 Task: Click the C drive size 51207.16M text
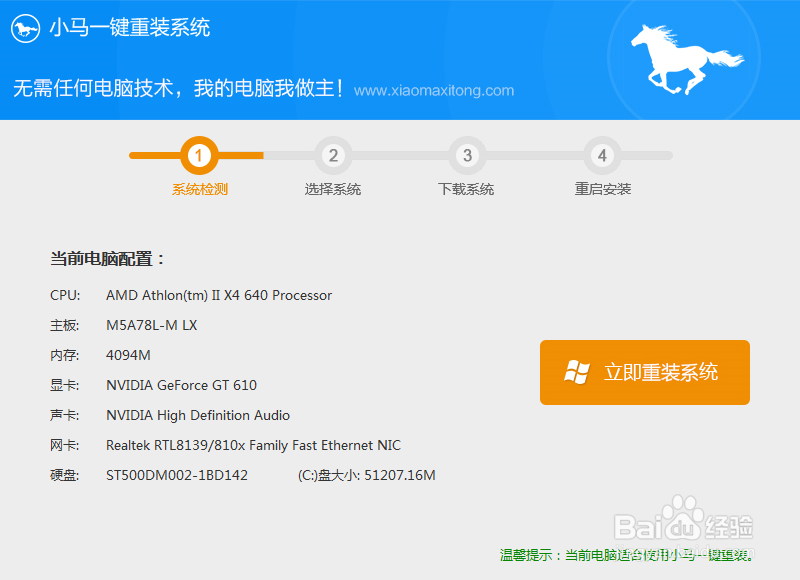tap(366, 475)
